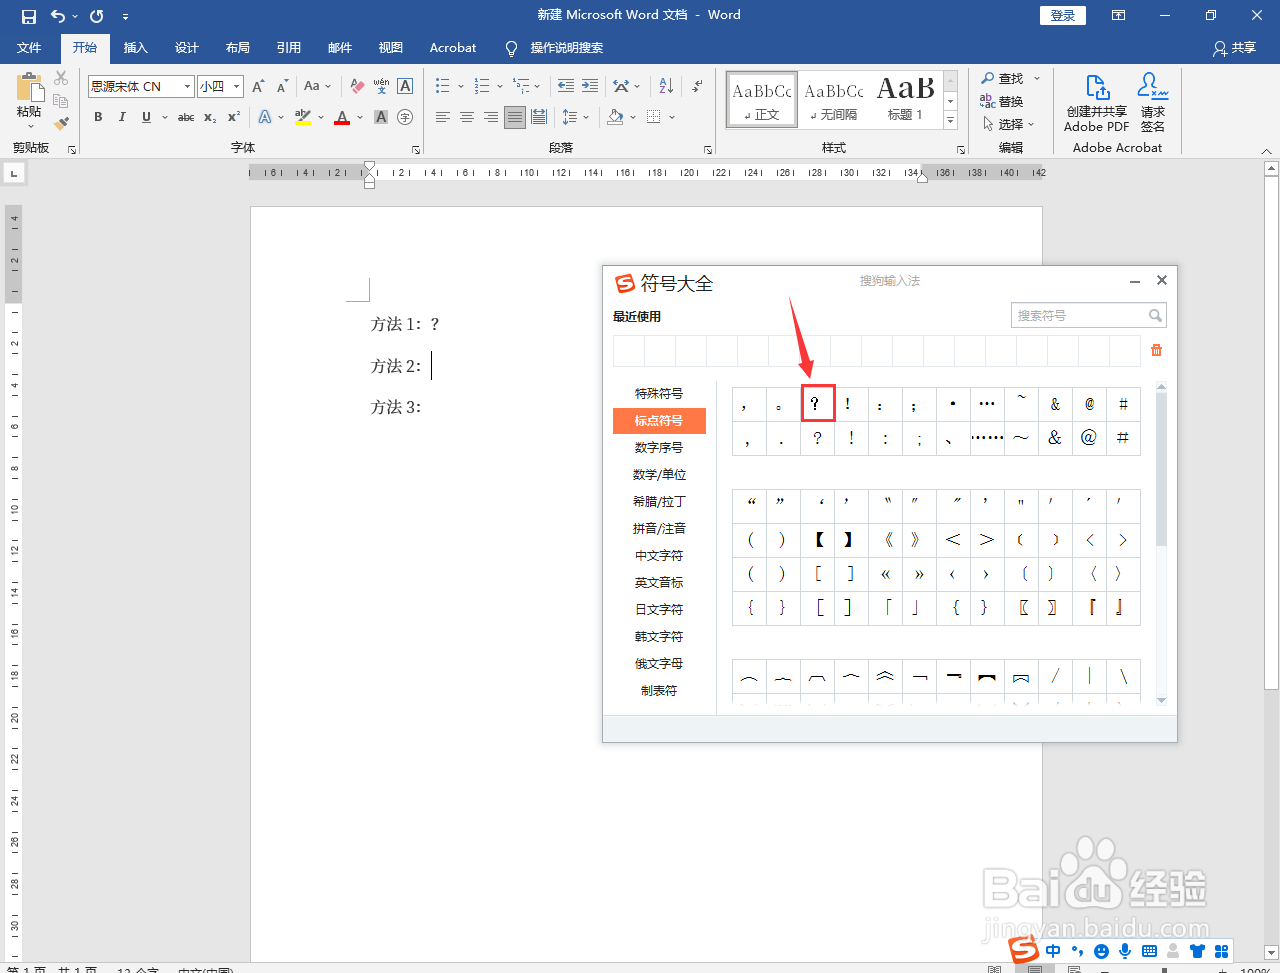Click the highlighted question mark symbol
Image resolution: width=1280 pixels, height=973 pixels.
tap(817, 403)
